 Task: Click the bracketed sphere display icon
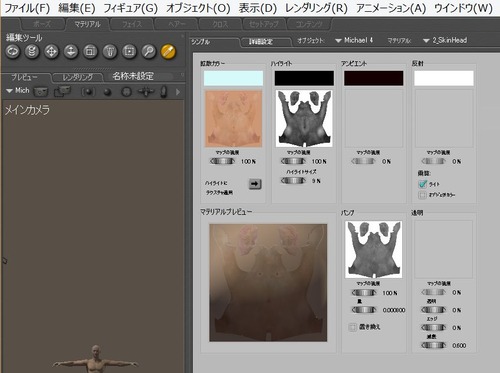click(88, 92)
